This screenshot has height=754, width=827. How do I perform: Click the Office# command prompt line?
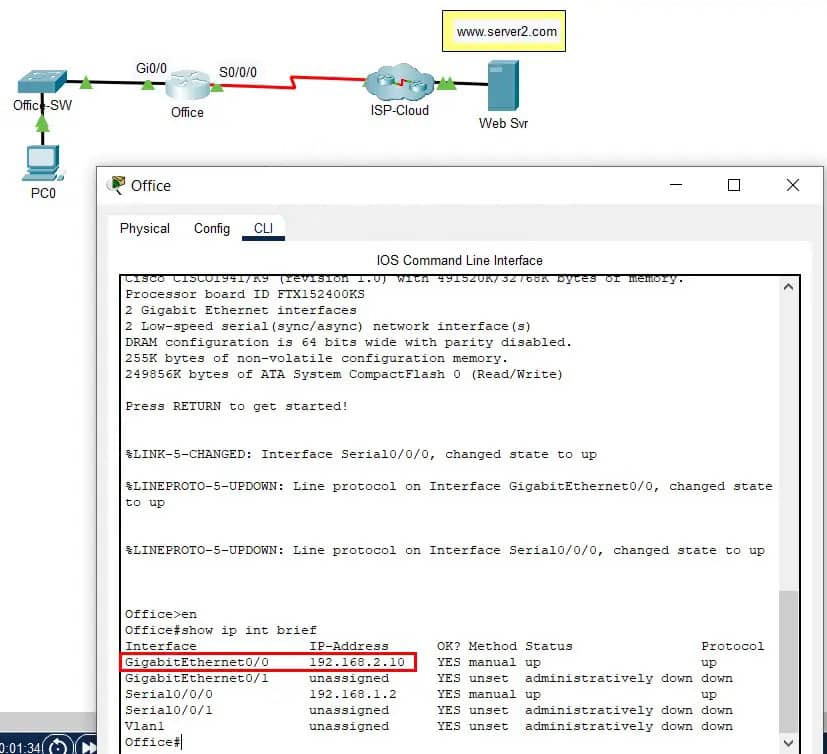tap(153, 742)
